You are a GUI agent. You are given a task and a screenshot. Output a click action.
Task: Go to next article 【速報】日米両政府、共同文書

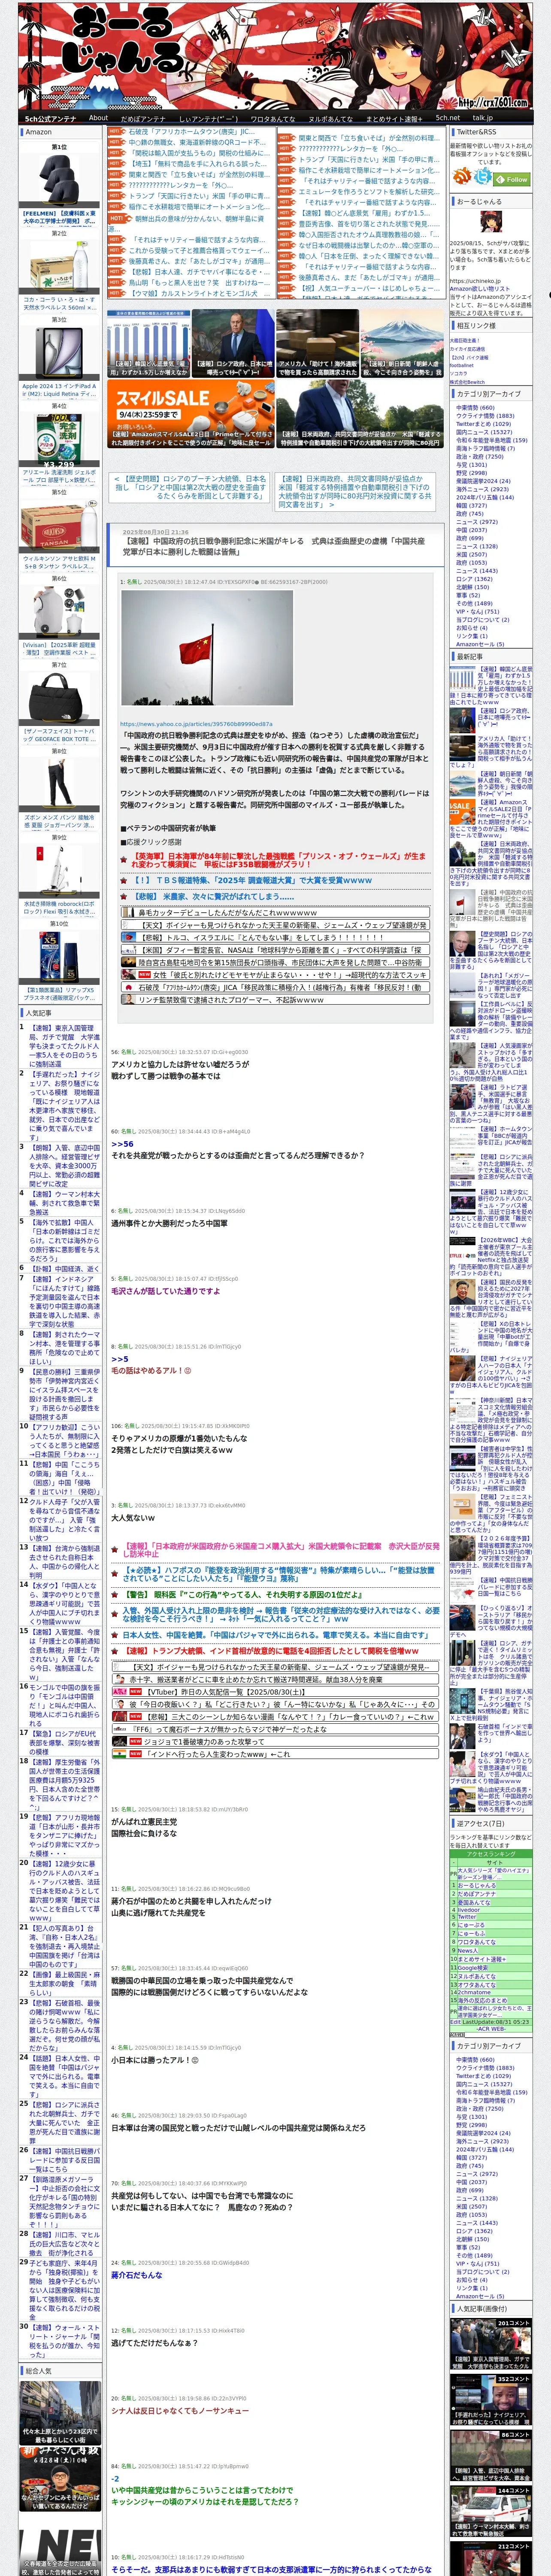tap(355, 491)
